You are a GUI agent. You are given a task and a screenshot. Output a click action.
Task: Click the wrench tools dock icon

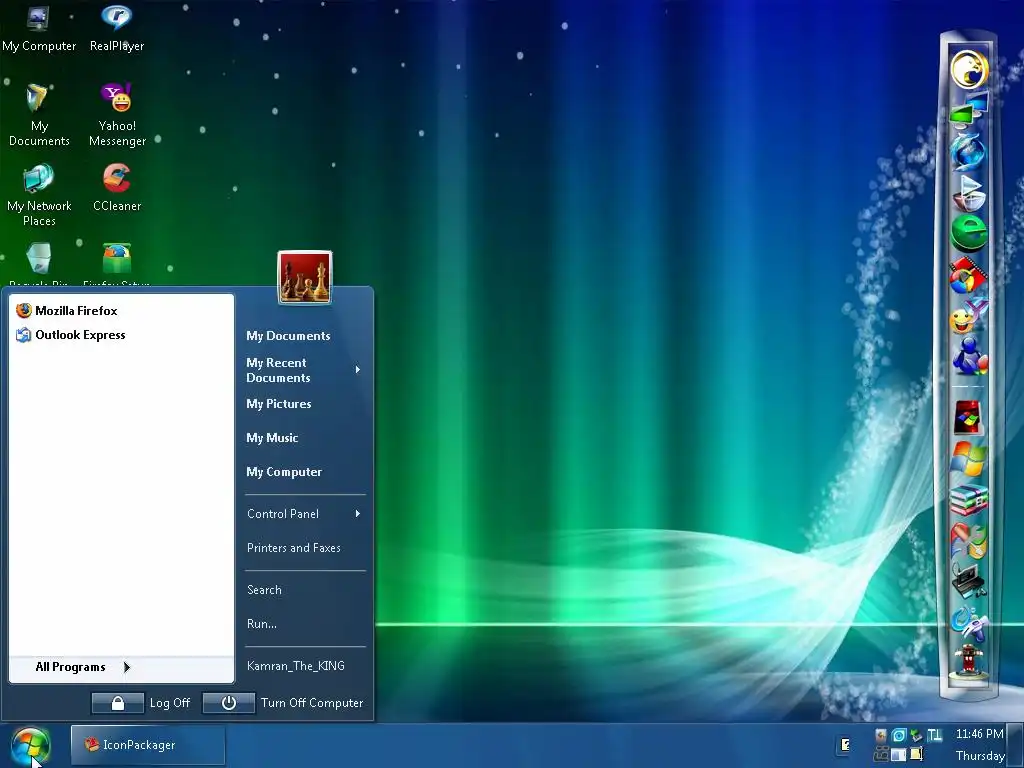coord(969,540)
